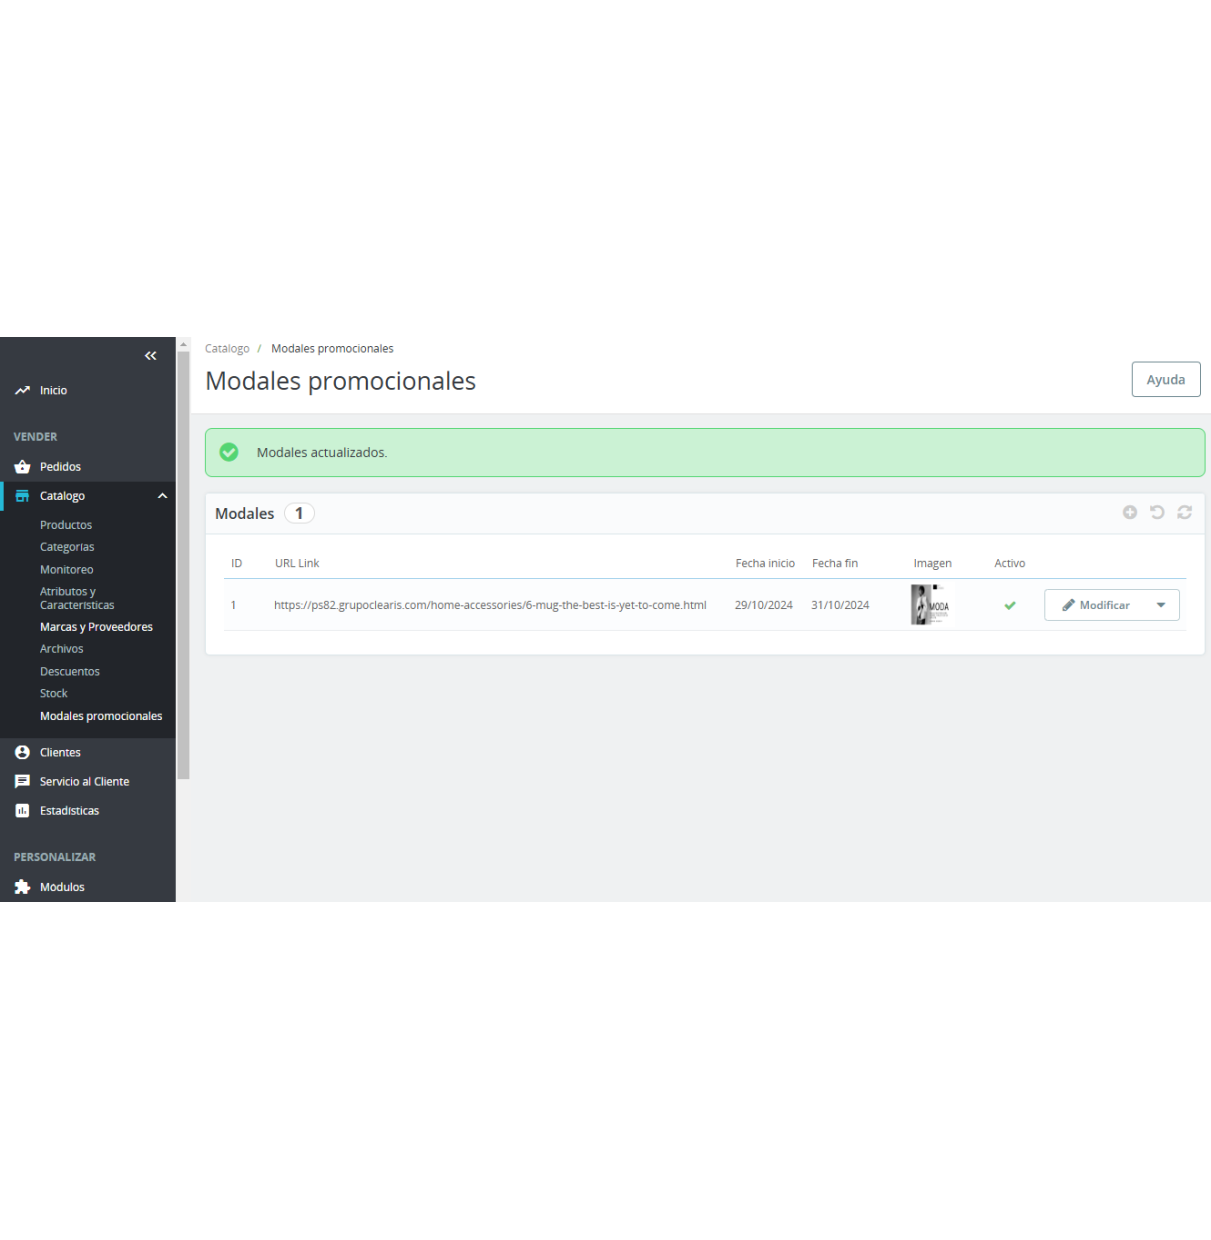Viewport: 1211px width, 1240px height.
Task: Open the Estadísticas bar chart icon
Action: click(x=22, y=810)
